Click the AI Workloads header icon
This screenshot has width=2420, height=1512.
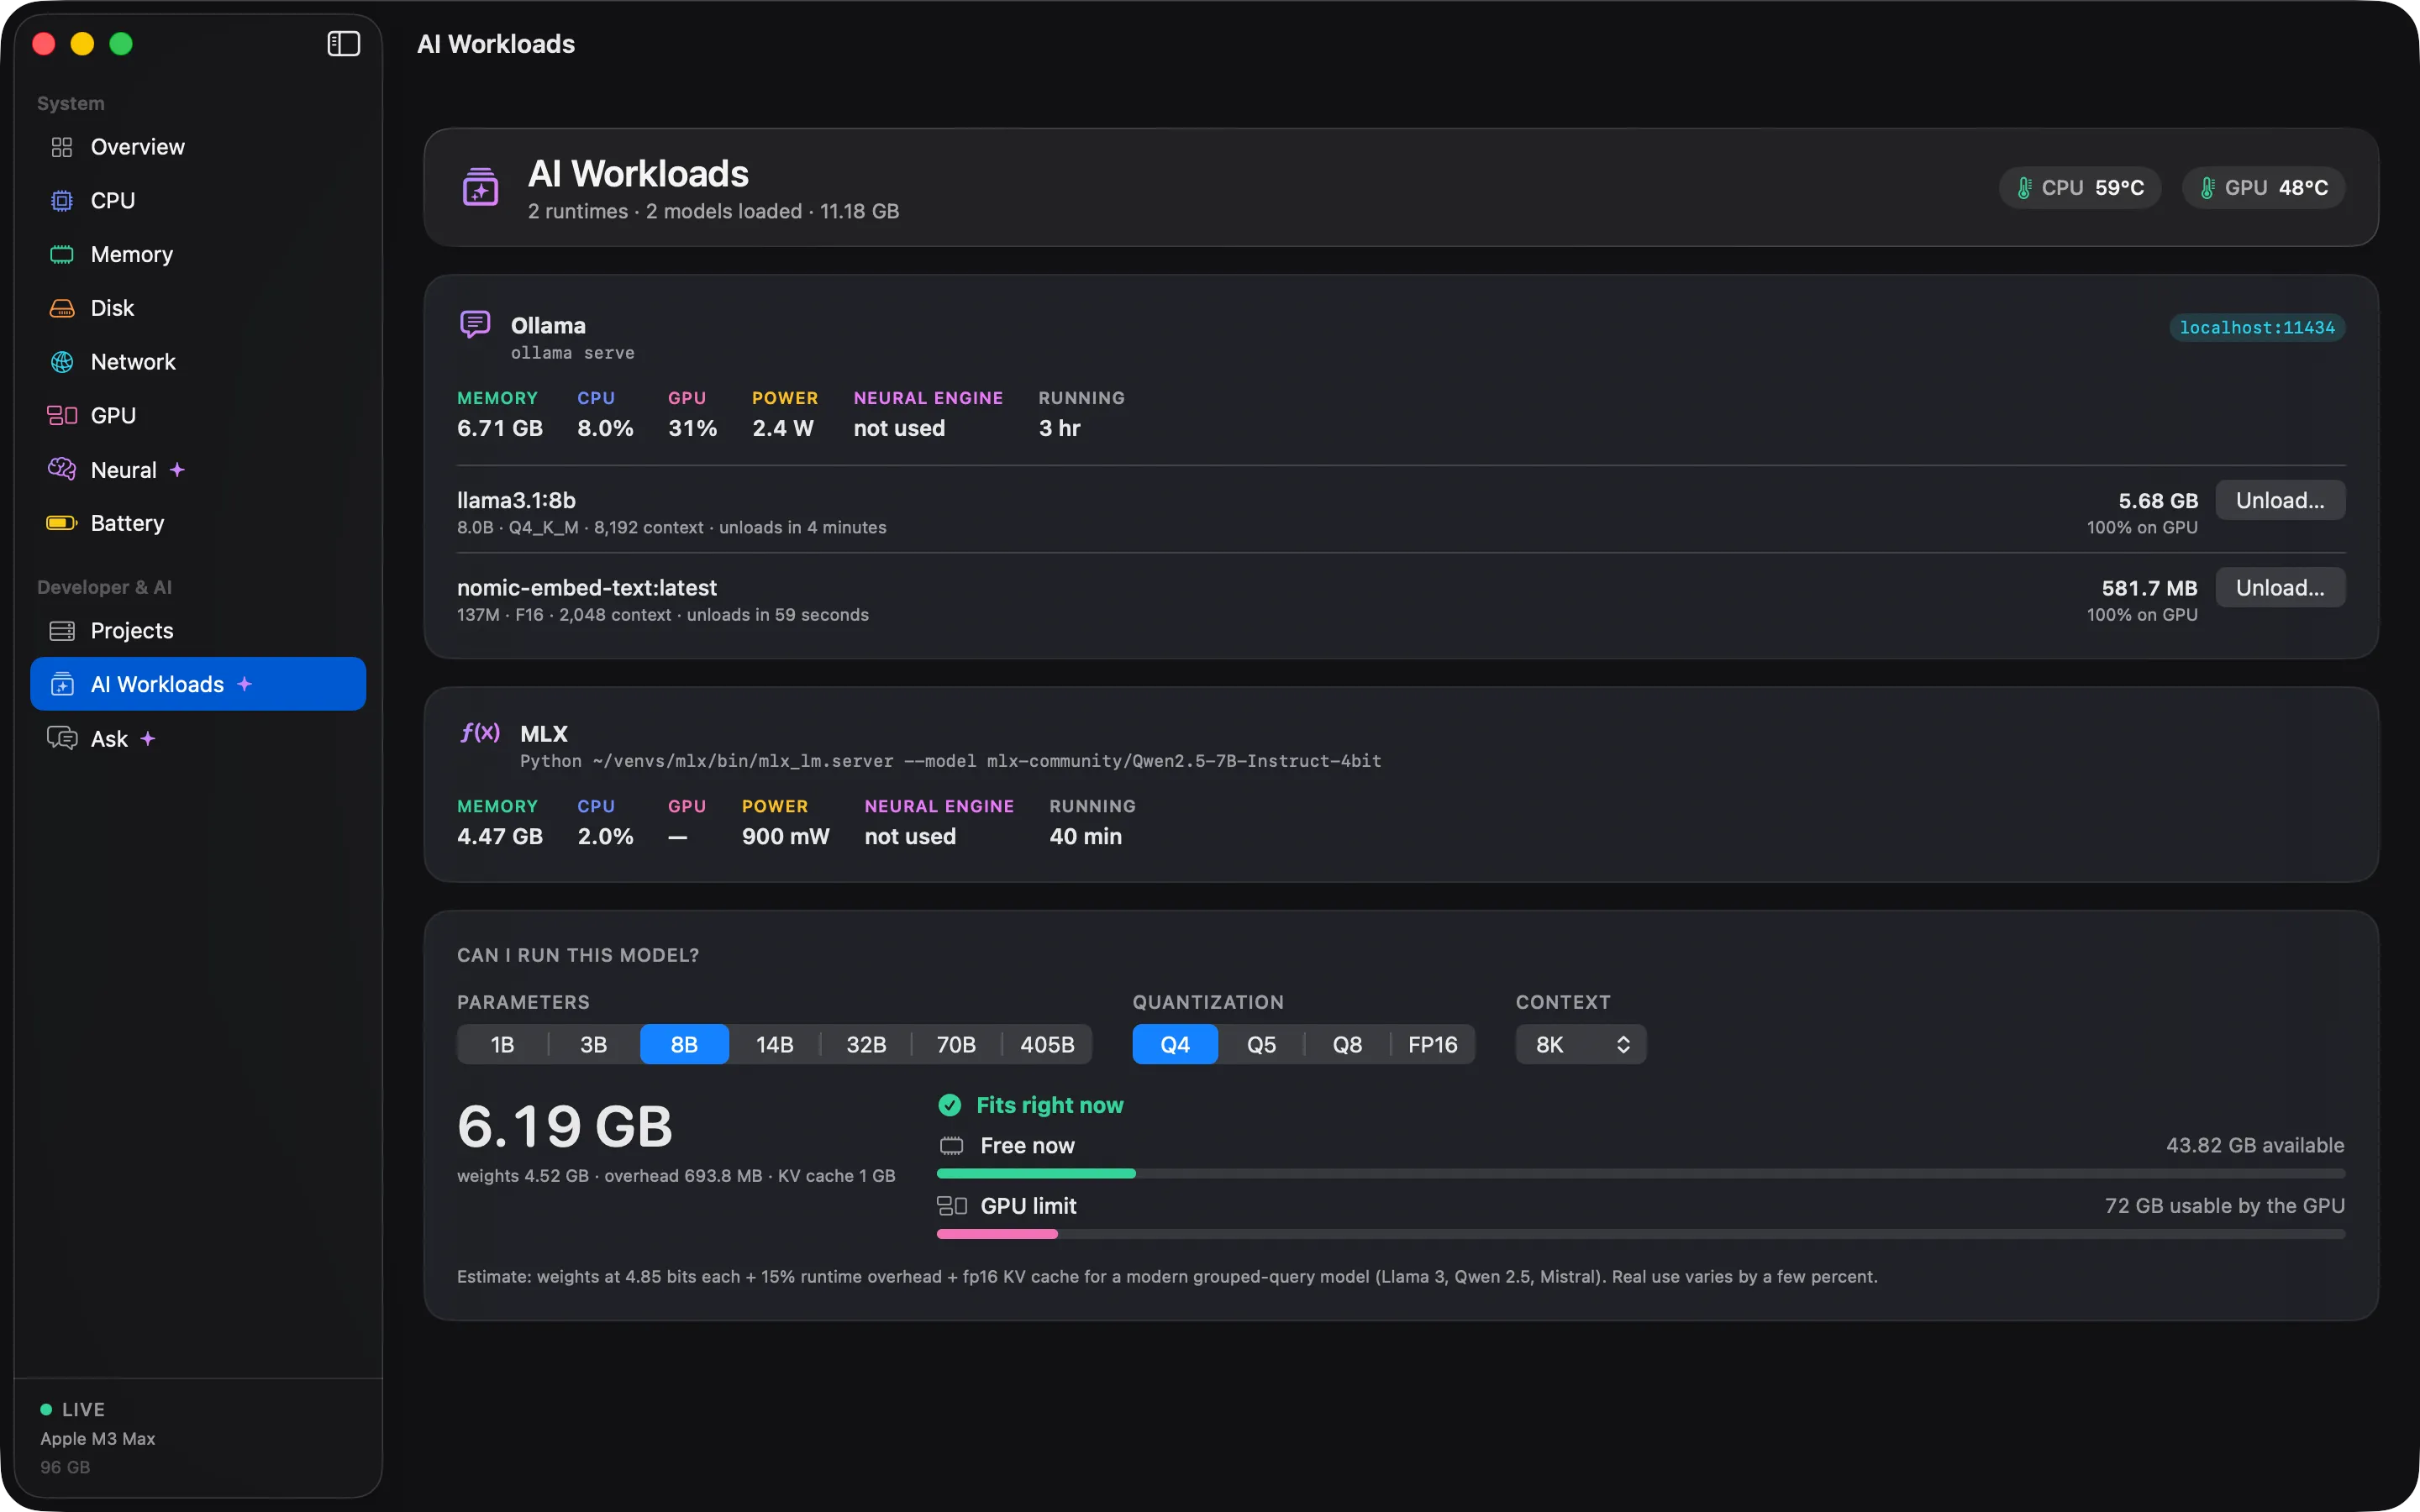(480, 187)
